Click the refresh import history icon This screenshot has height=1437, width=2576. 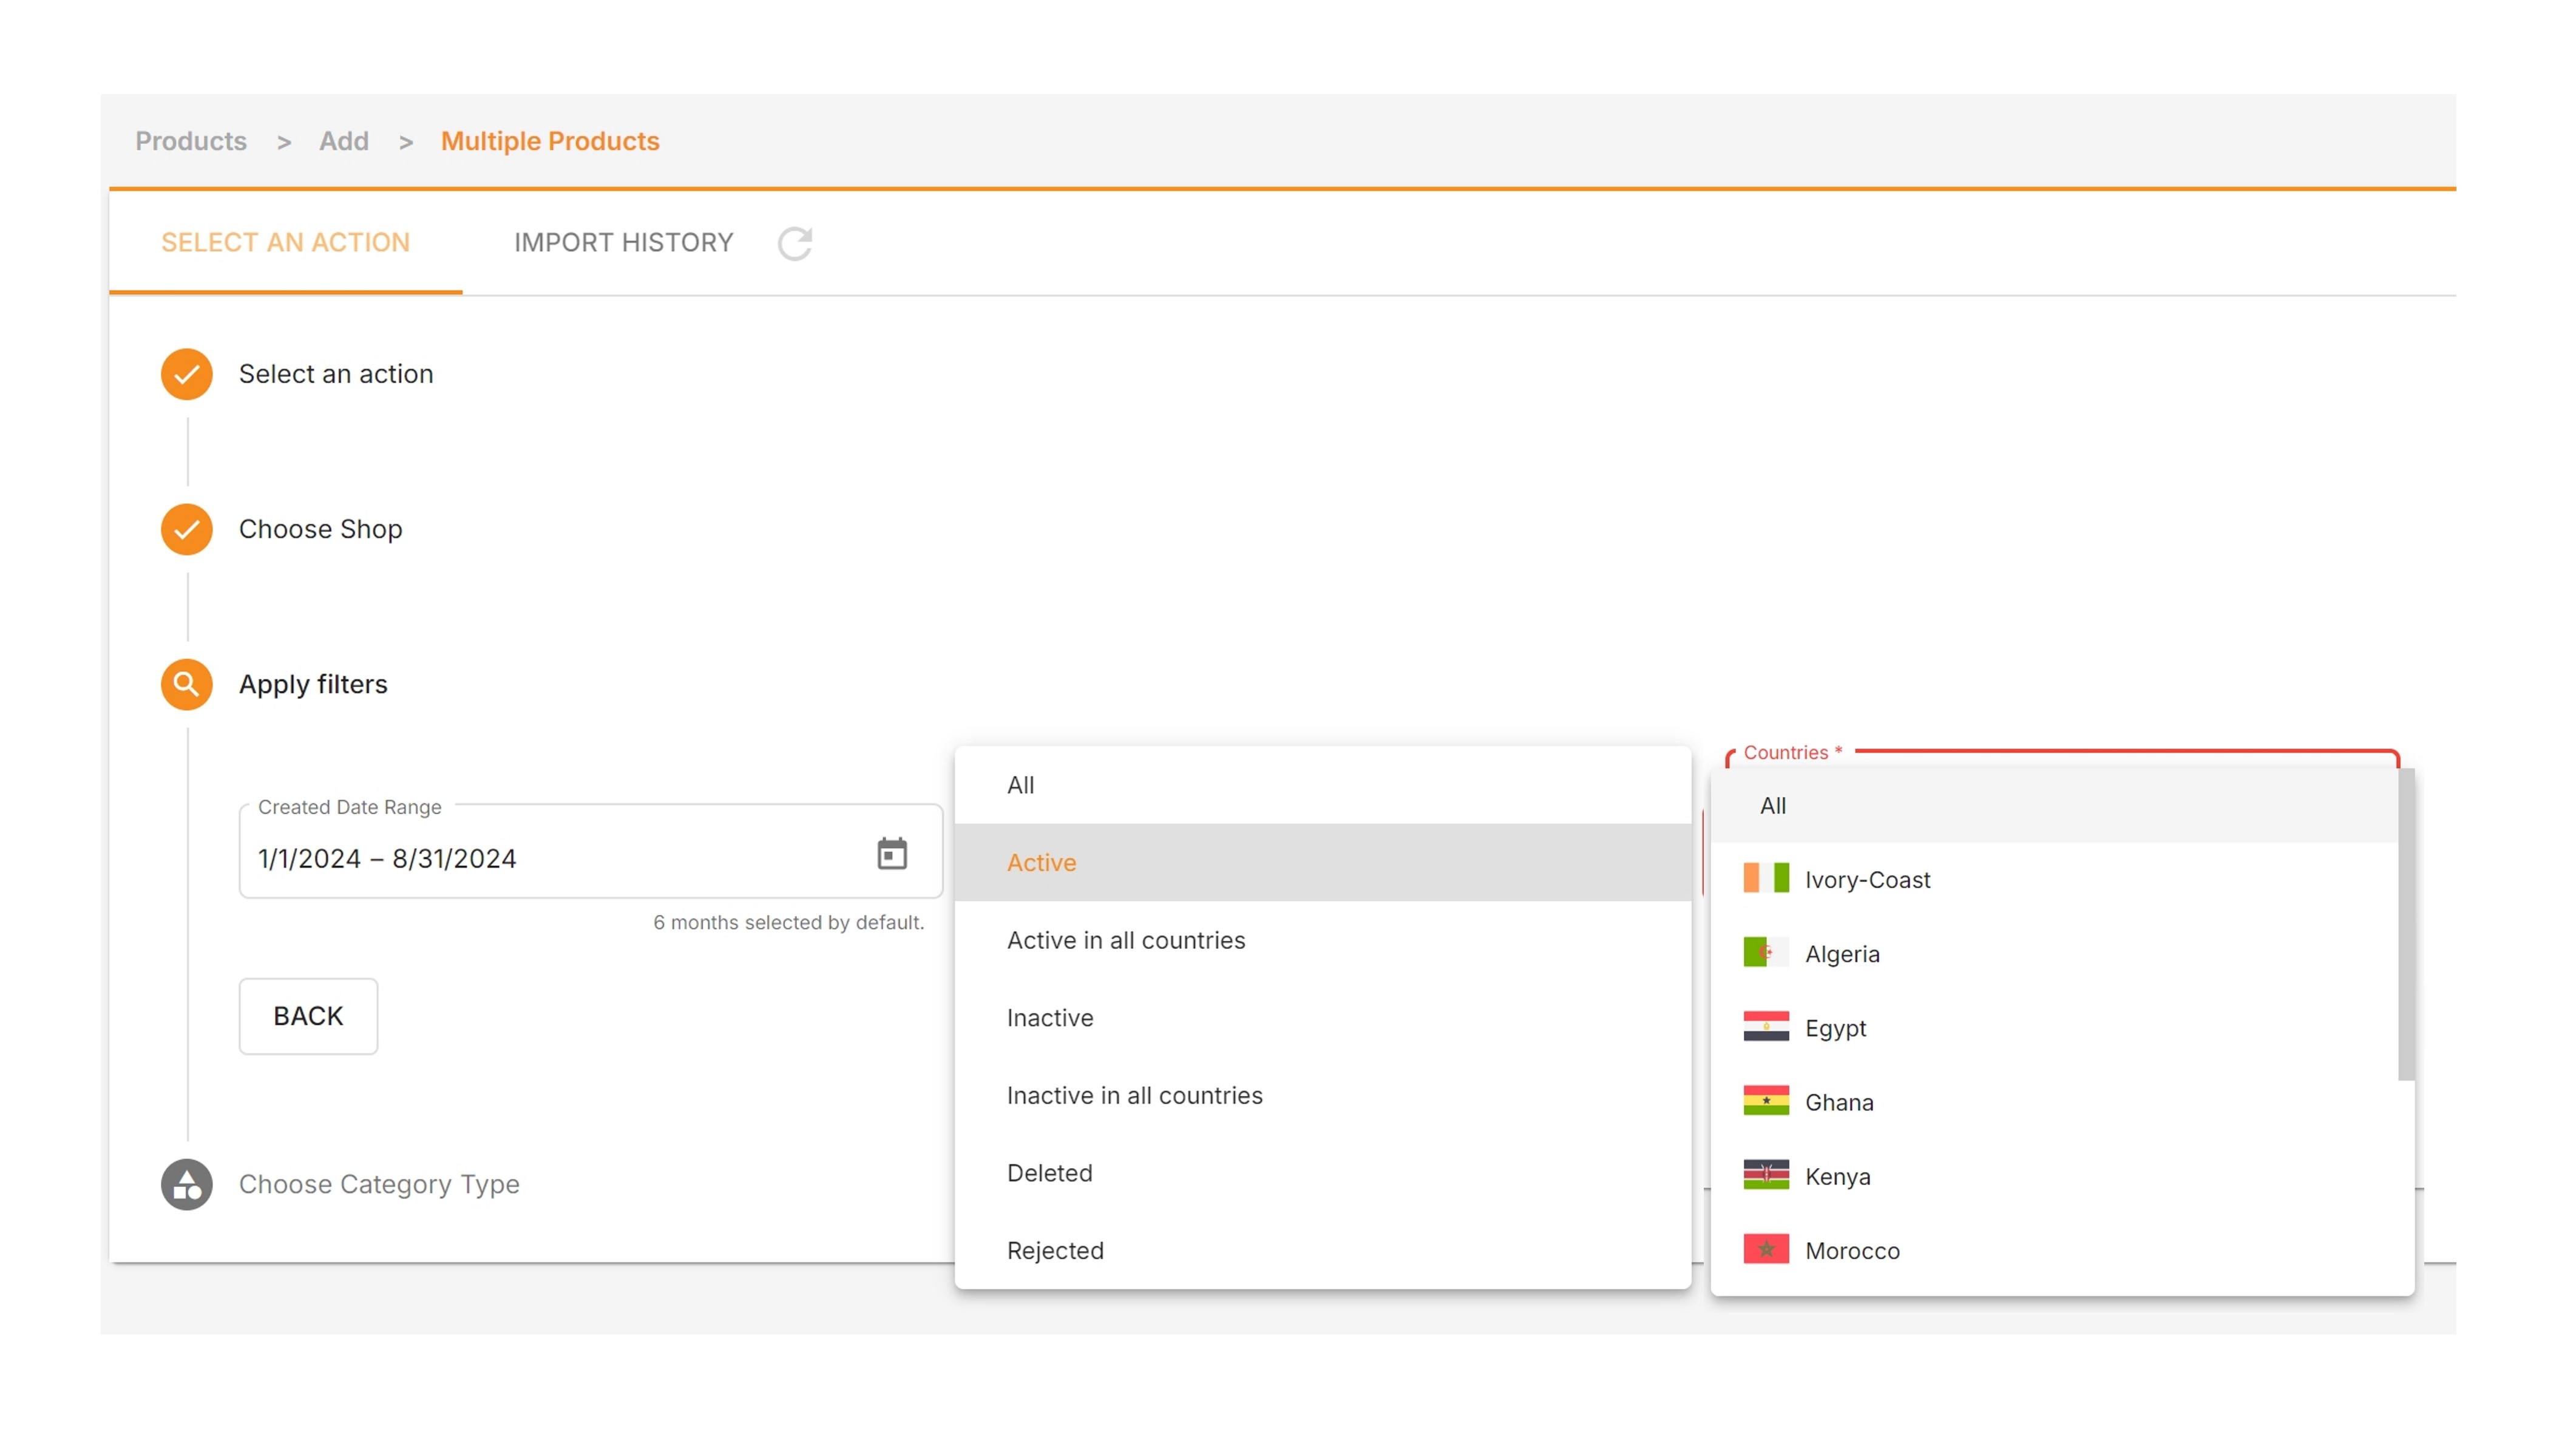click(795, 243)
